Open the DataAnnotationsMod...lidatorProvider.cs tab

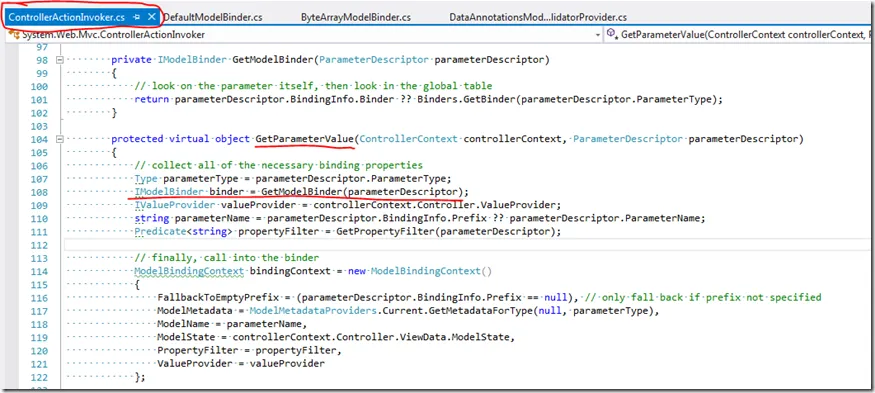[538, 17]
